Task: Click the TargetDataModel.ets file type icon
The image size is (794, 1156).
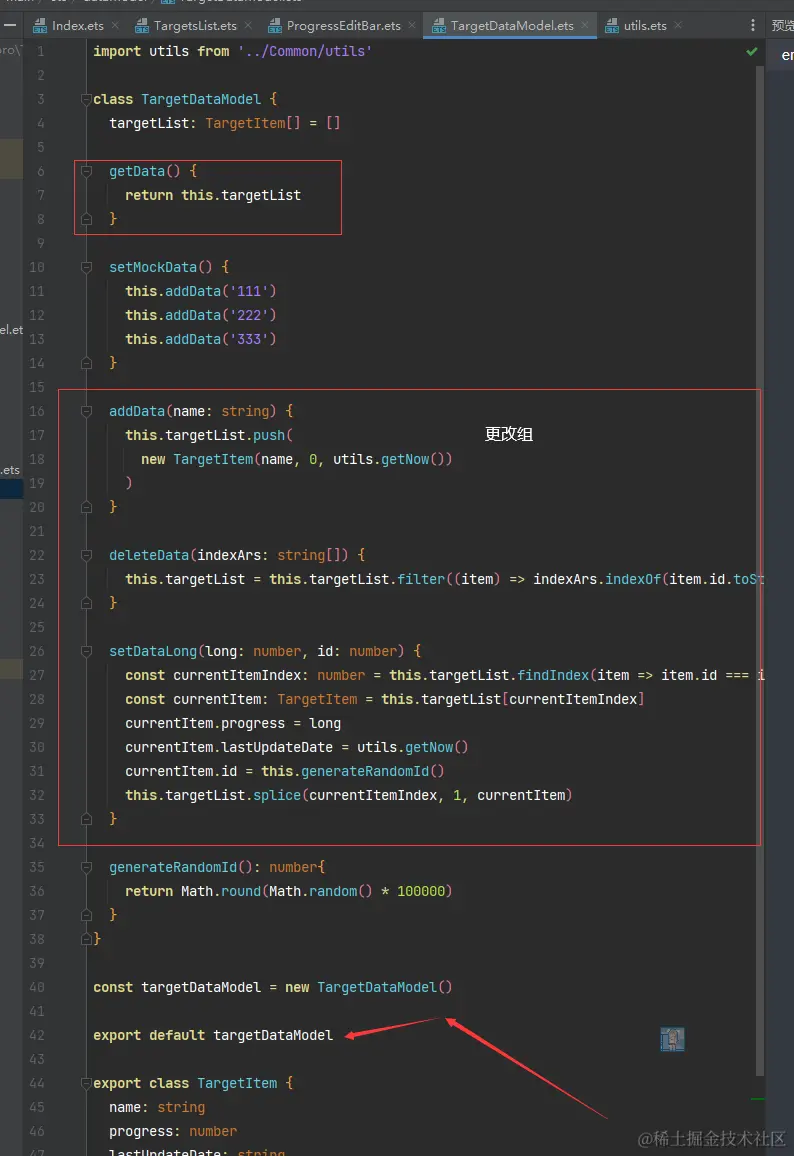Action: pos(439,27)
